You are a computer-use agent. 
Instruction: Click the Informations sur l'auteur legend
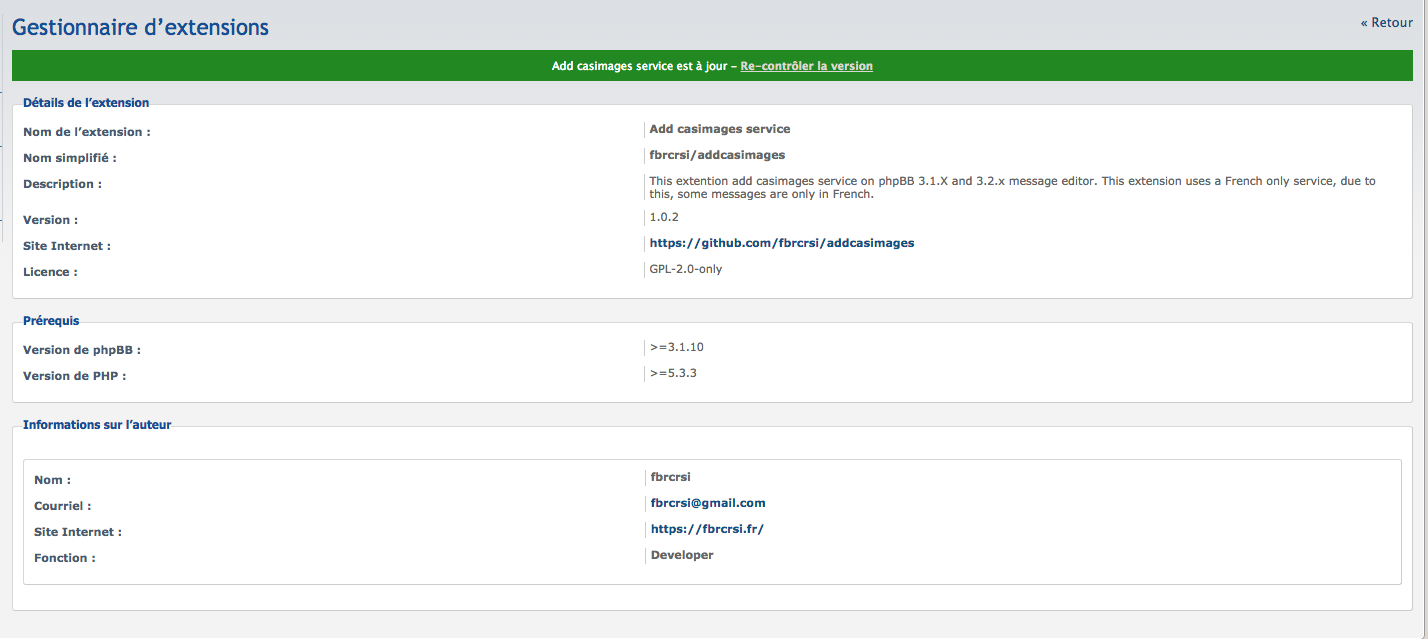click(x=97, y=424)
